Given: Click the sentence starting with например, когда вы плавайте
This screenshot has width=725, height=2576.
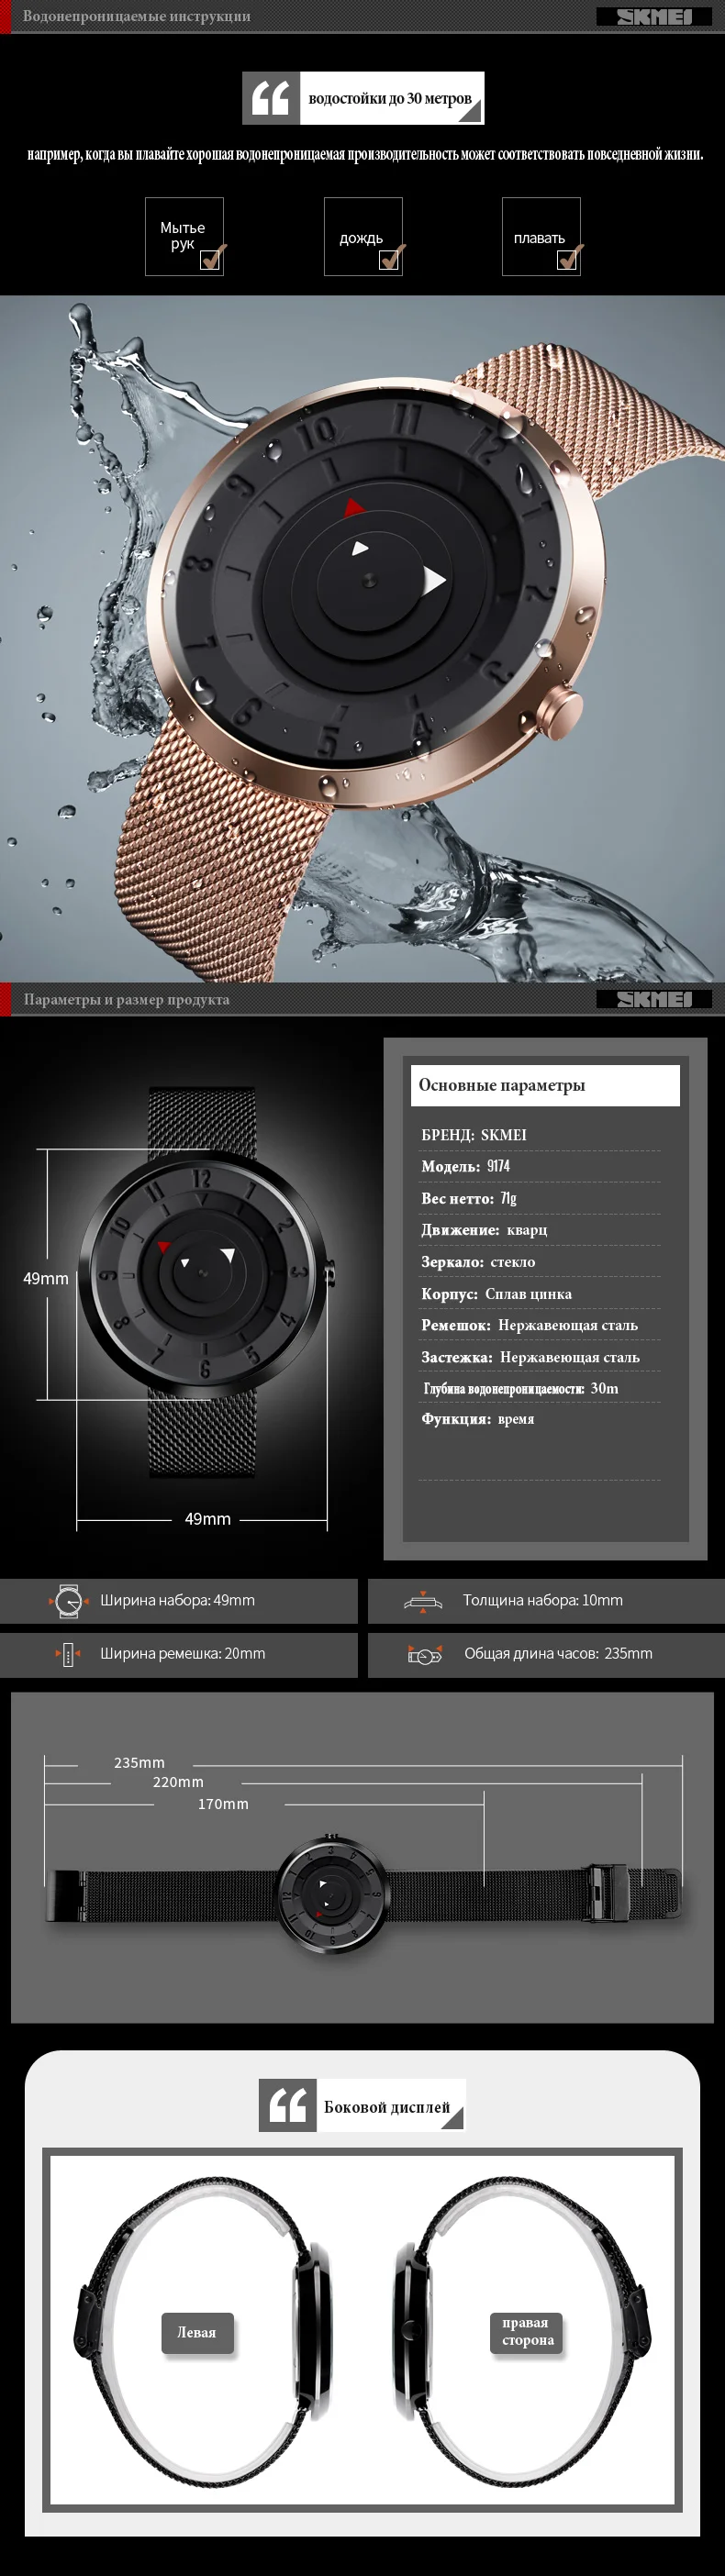Looking at the screenshot, I should (364, 154).
